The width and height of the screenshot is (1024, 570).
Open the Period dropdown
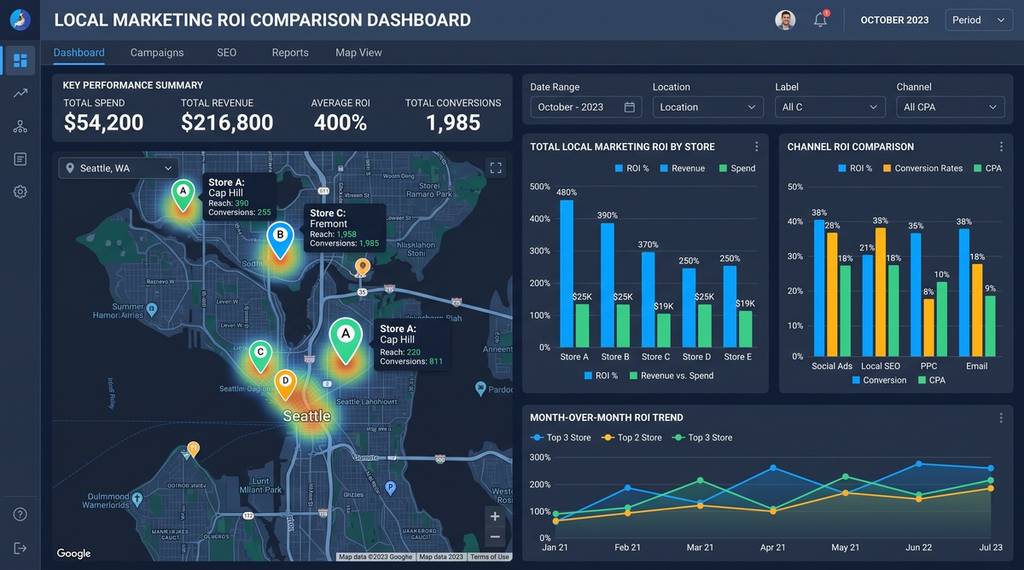(978, 20)
